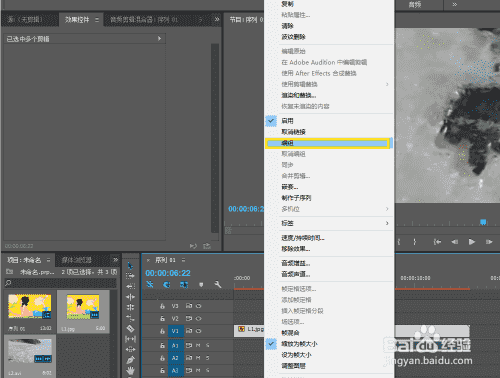Add a marker from timeline header

point(201,284)
